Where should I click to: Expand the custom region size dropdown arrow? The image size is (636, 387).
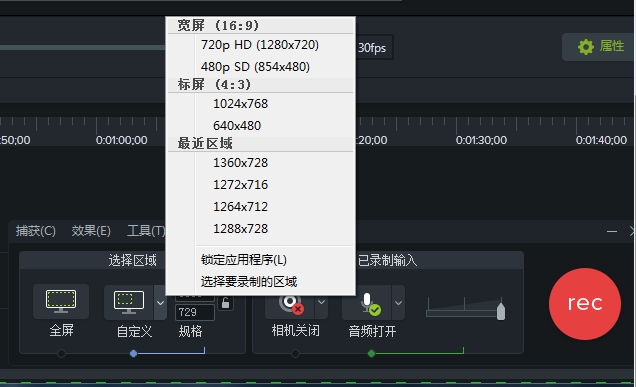pyautogui.click(x=160, y=303)
